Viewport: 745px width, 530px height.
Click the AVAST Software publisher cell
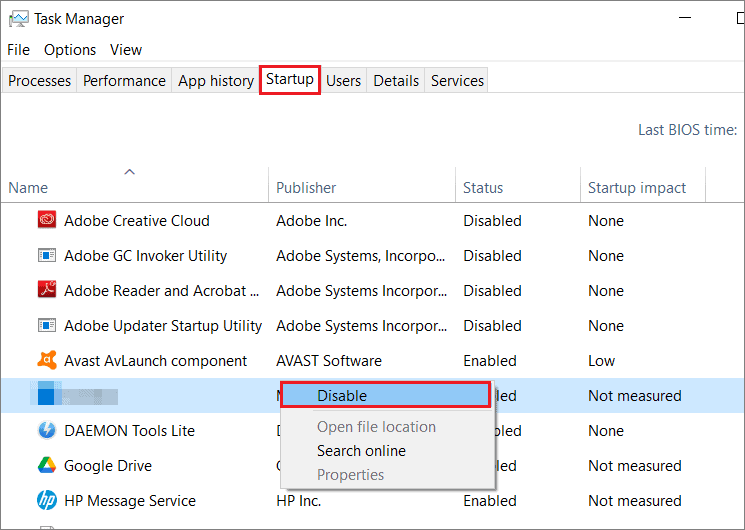coord(329,361)
